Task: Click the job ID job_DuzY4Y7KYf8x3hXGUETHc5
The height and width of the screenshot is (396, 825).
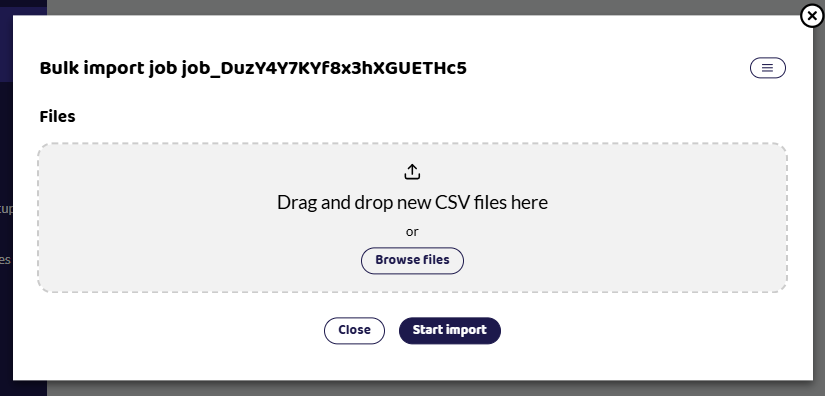Action: coord(324,68)
